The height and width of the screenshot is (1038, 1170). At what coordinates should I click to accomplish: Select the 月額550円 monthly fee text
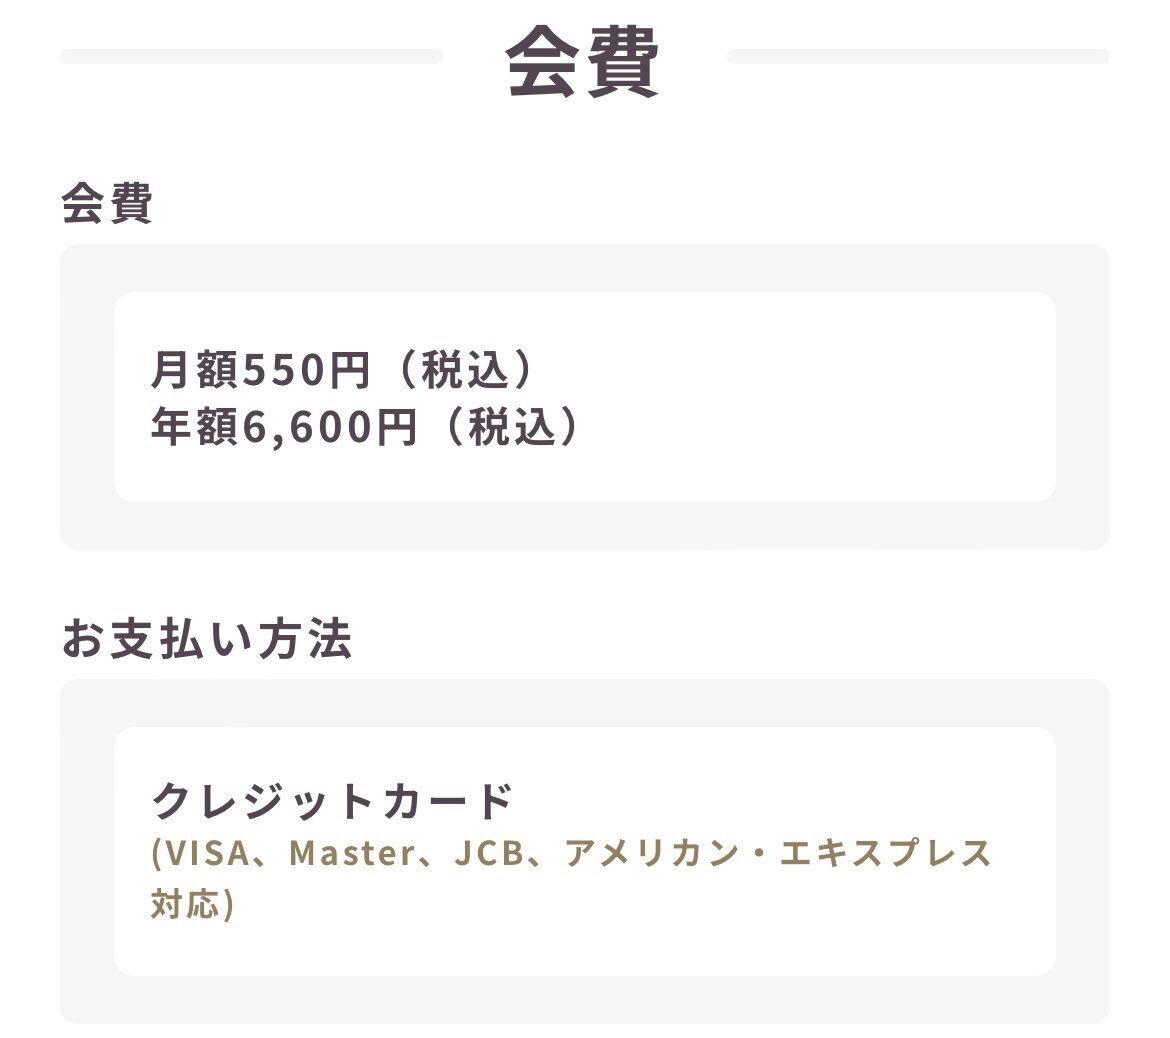(x=260, y=369)
